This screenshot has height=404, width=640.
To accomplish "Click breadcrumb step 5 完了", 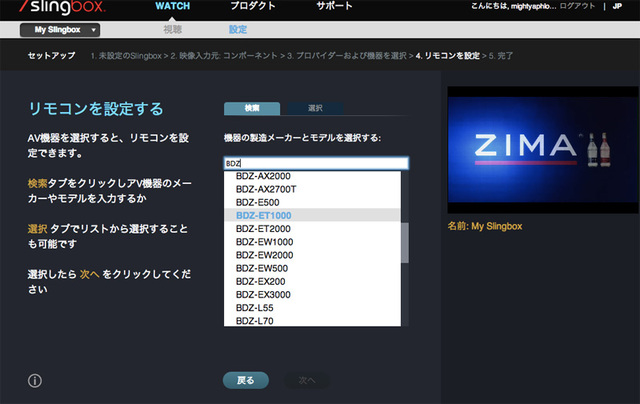I will pyautogui.click(x=500, y=56).
